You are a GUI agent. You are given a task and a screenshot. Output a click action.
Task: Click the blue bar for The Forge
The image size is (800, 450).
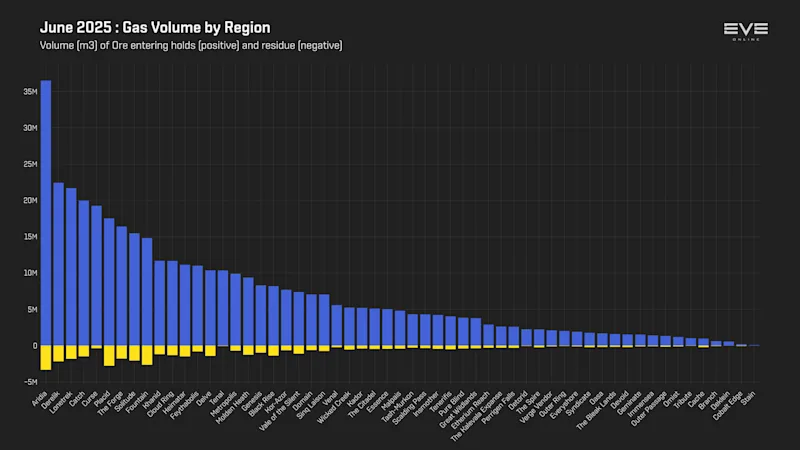pyautogui.click(x=121, y=286)
